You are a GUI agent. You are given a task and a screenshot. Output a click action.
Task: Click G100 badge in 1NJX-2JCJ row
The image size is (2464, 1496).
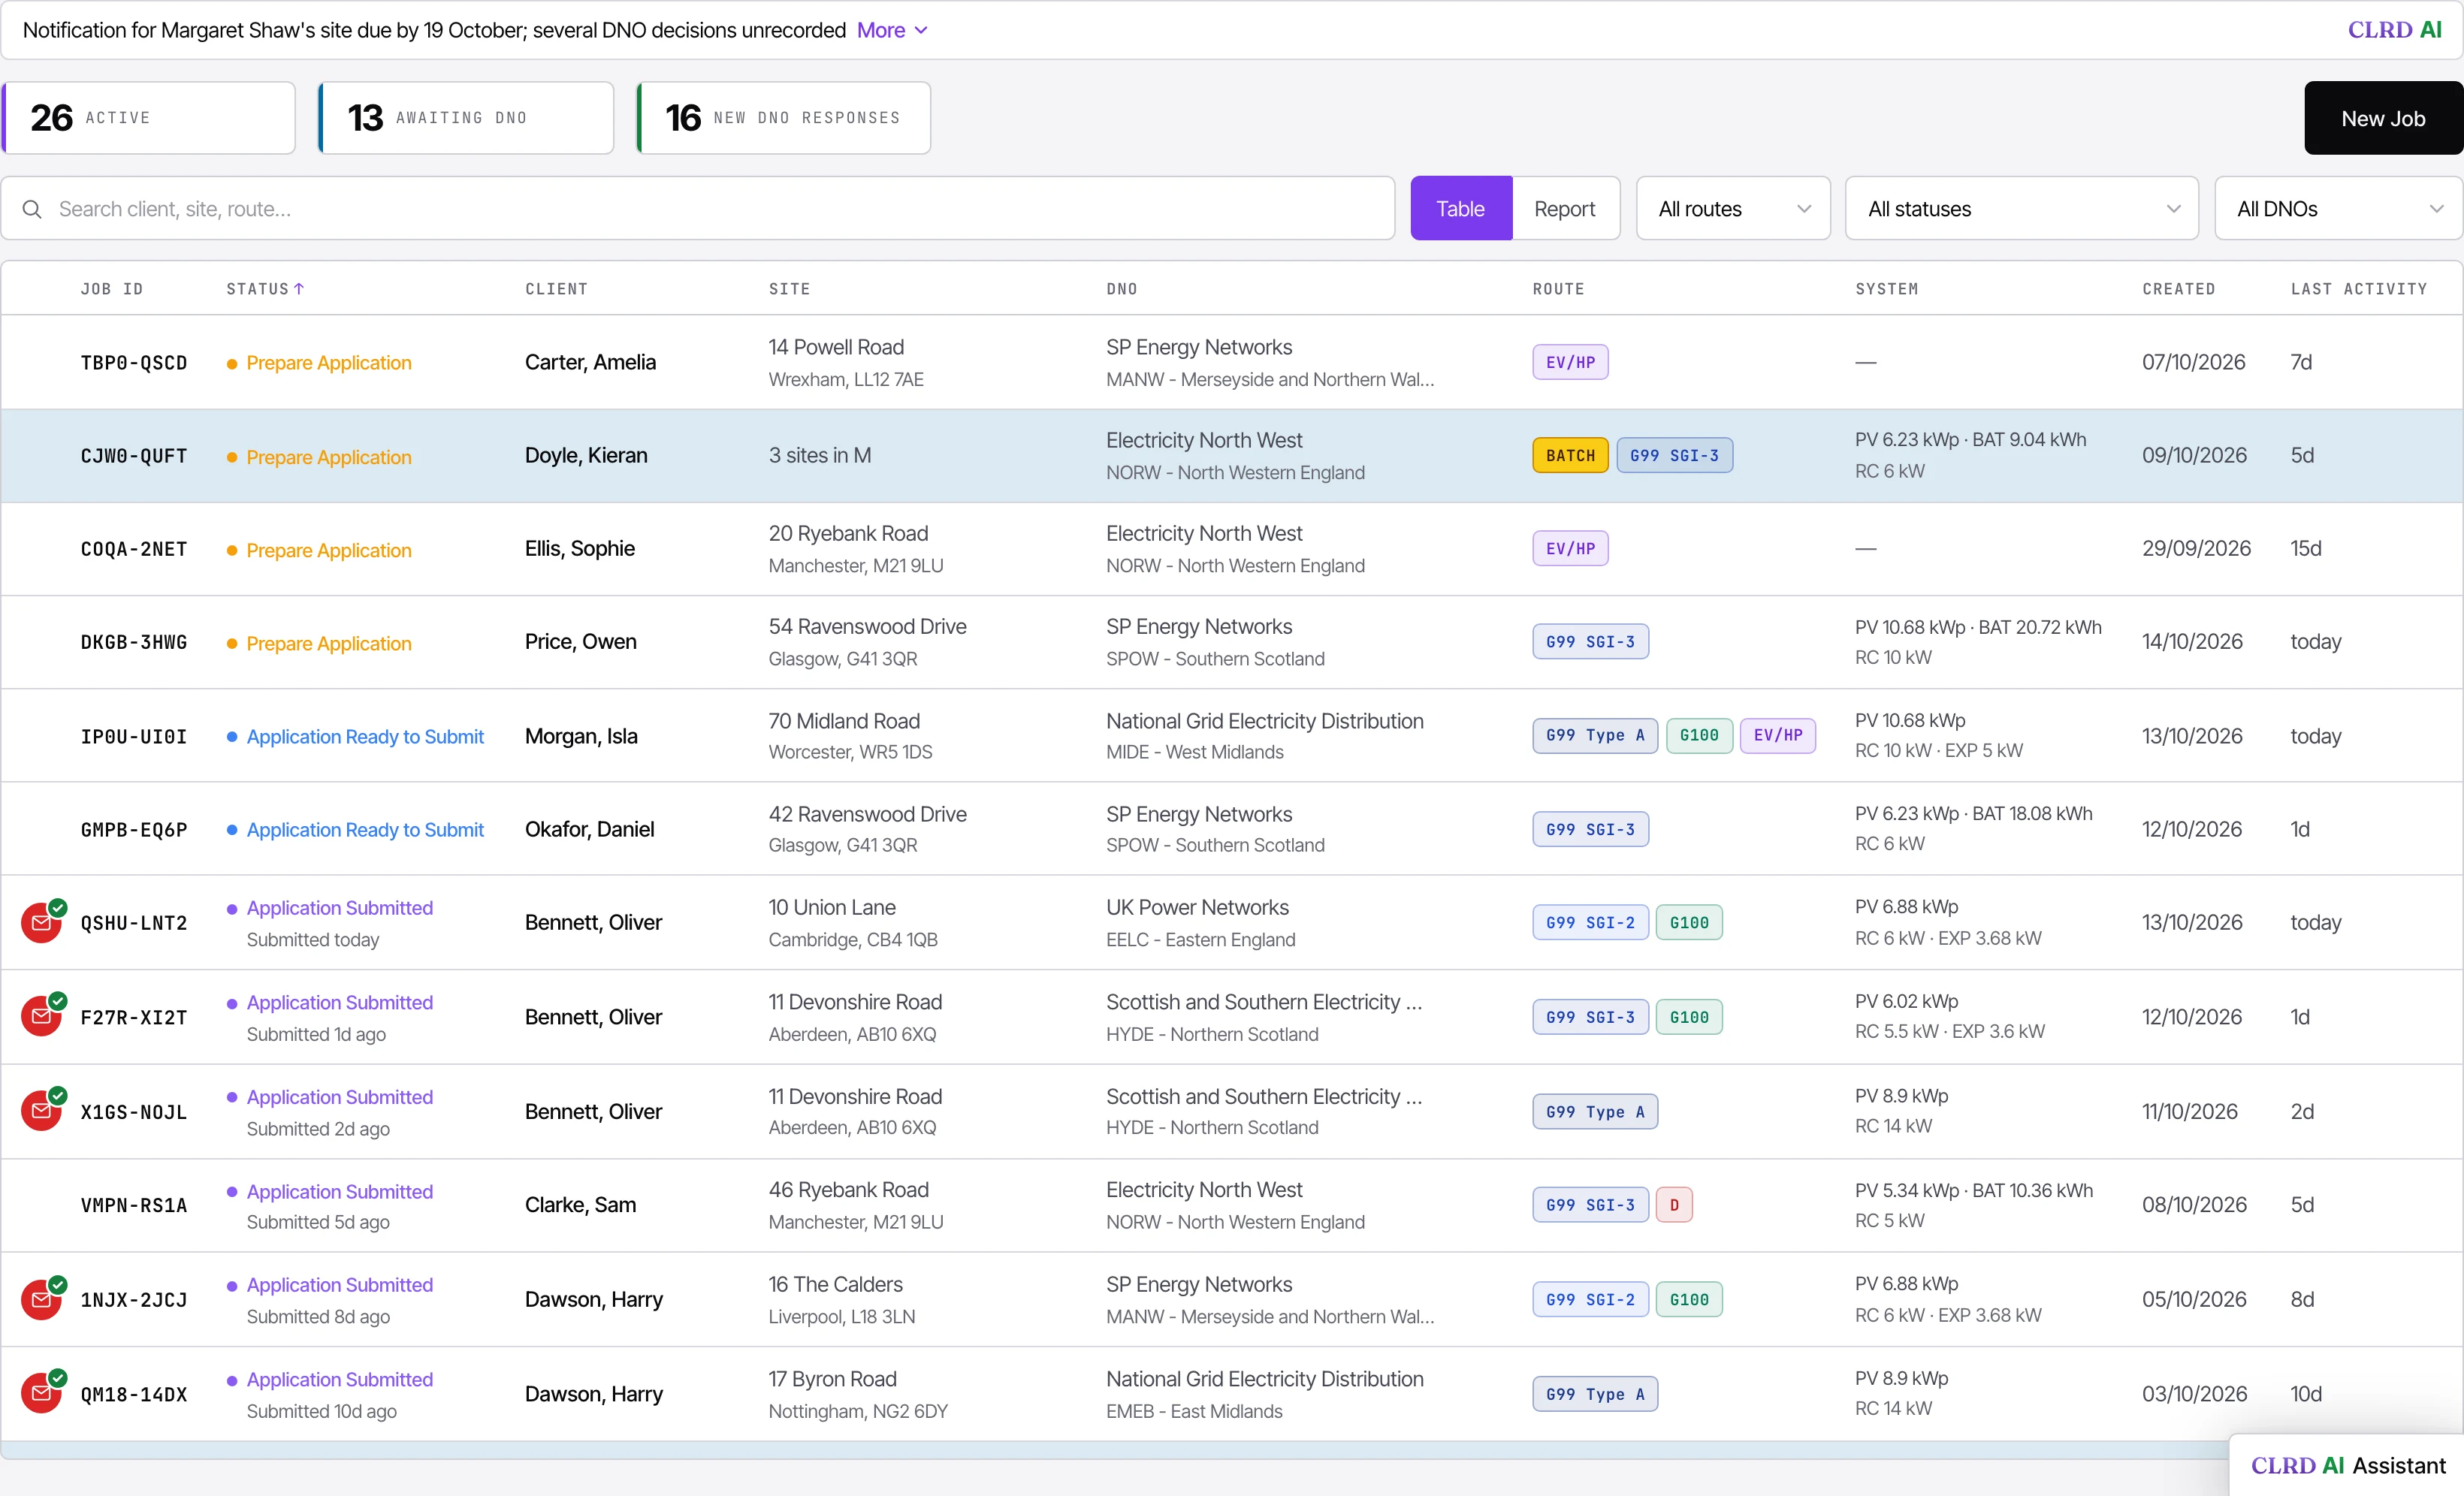[x=1689, y=1299]
